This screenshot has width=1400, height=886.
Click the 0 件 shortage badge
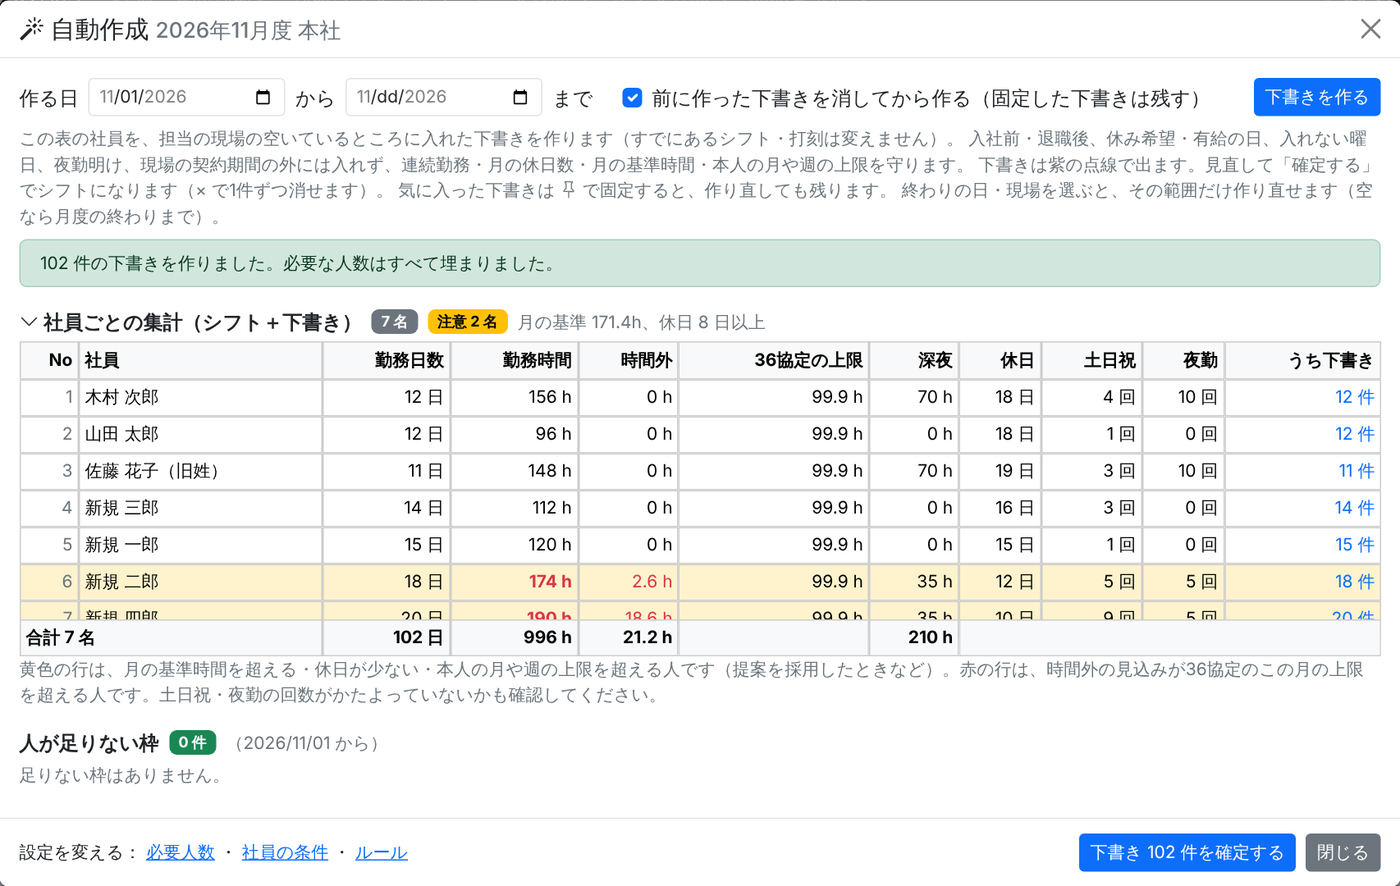(192, 743)
